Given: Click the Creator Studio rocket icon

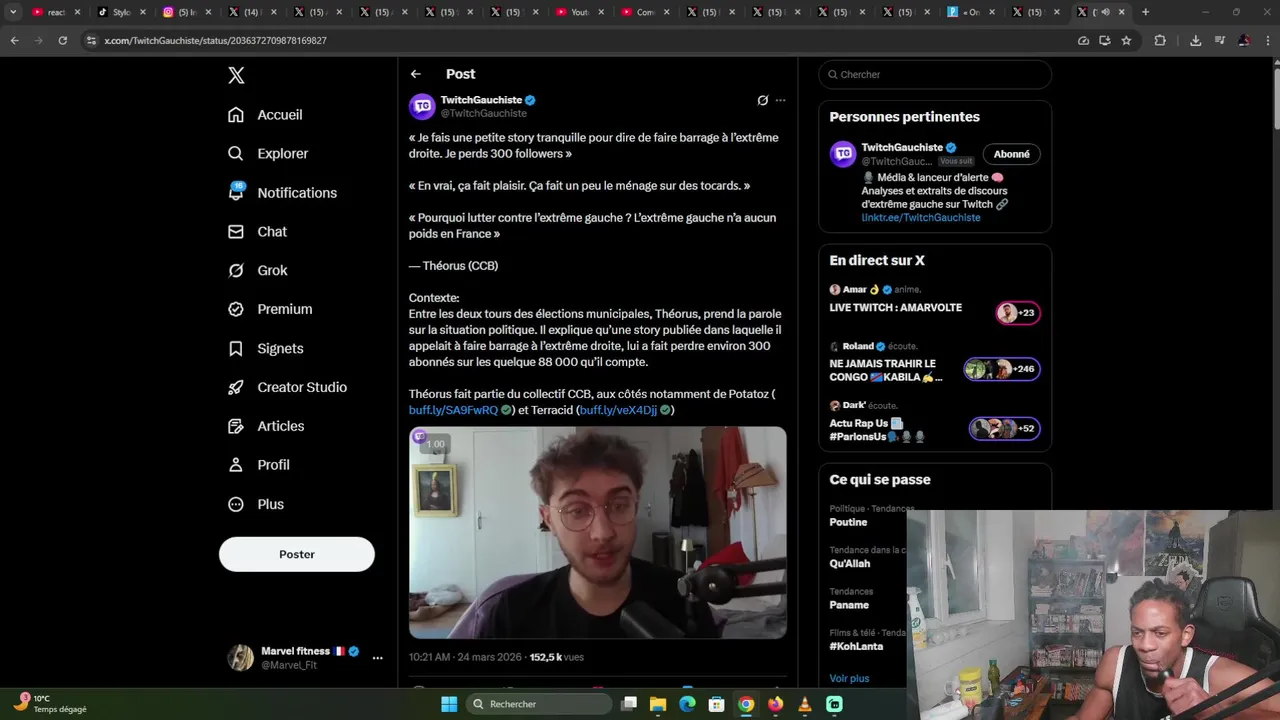Looking at the screenshot, I should [236, 388].
